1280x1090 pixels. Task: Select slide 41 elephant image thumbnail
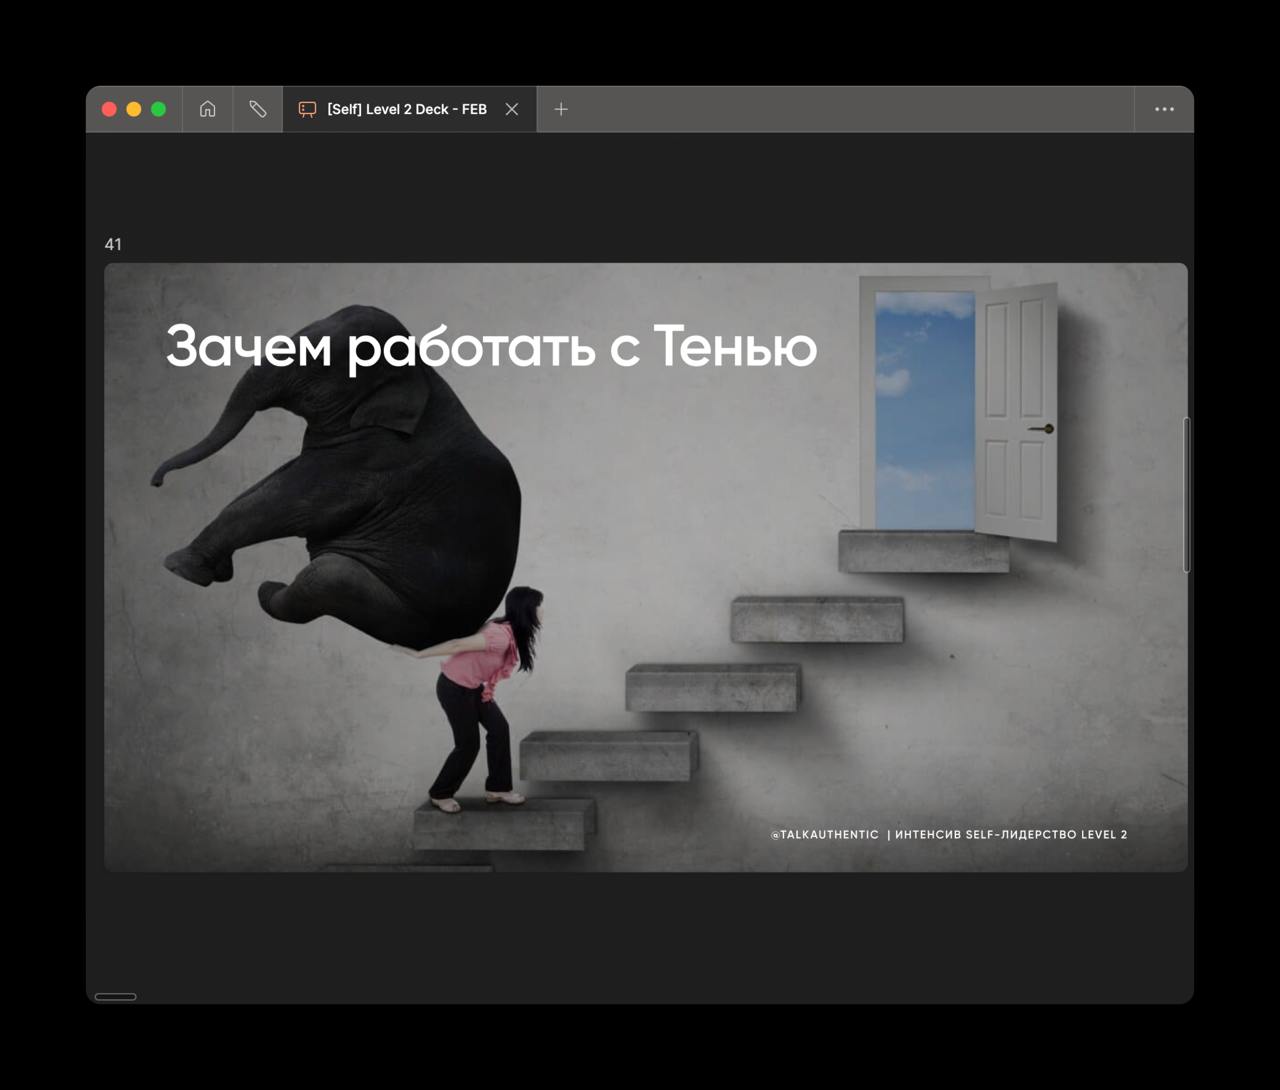[x=646, y=567]
